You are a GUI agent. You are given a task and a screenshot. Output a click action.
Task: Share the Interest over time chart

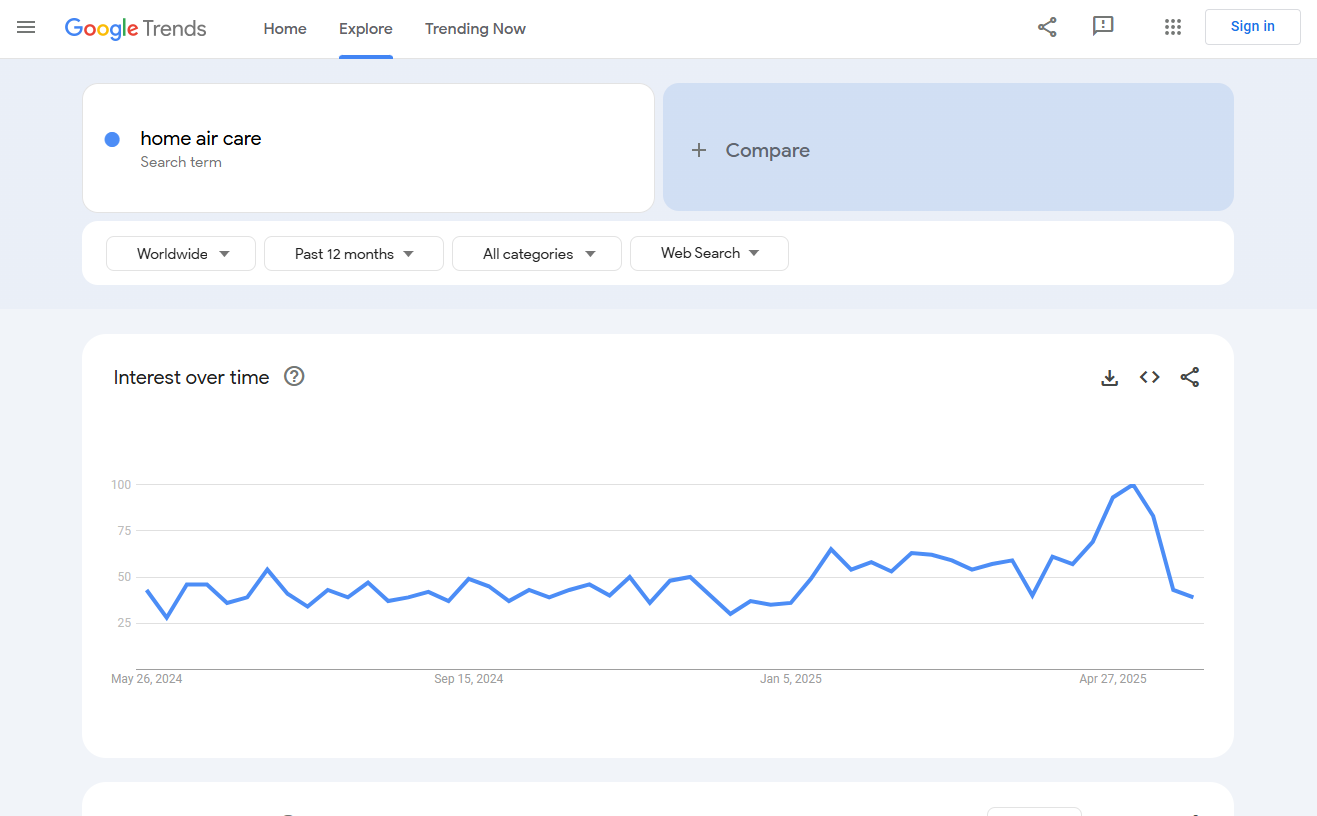point(1189,378)
